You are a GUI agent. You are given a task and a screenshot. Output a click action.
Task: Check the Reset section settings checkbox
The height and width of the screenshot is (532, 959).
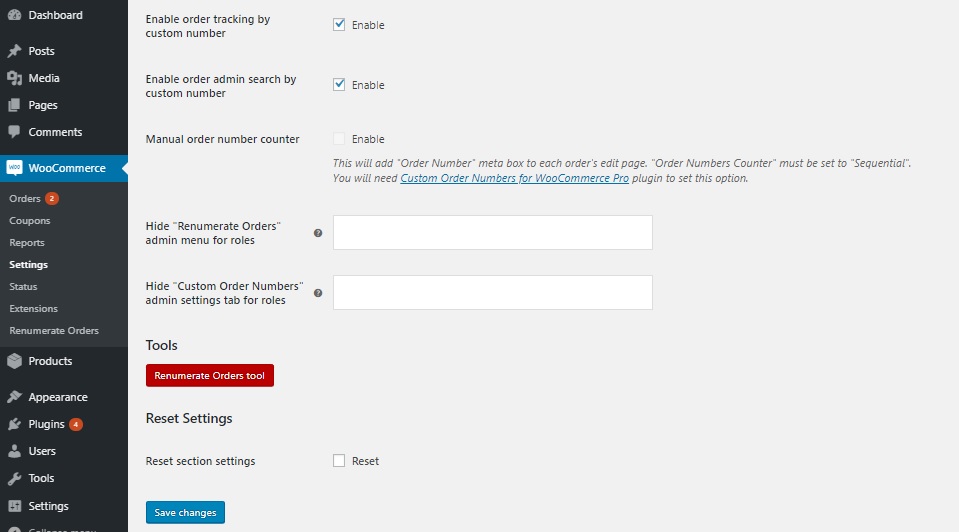pos(339,460)
